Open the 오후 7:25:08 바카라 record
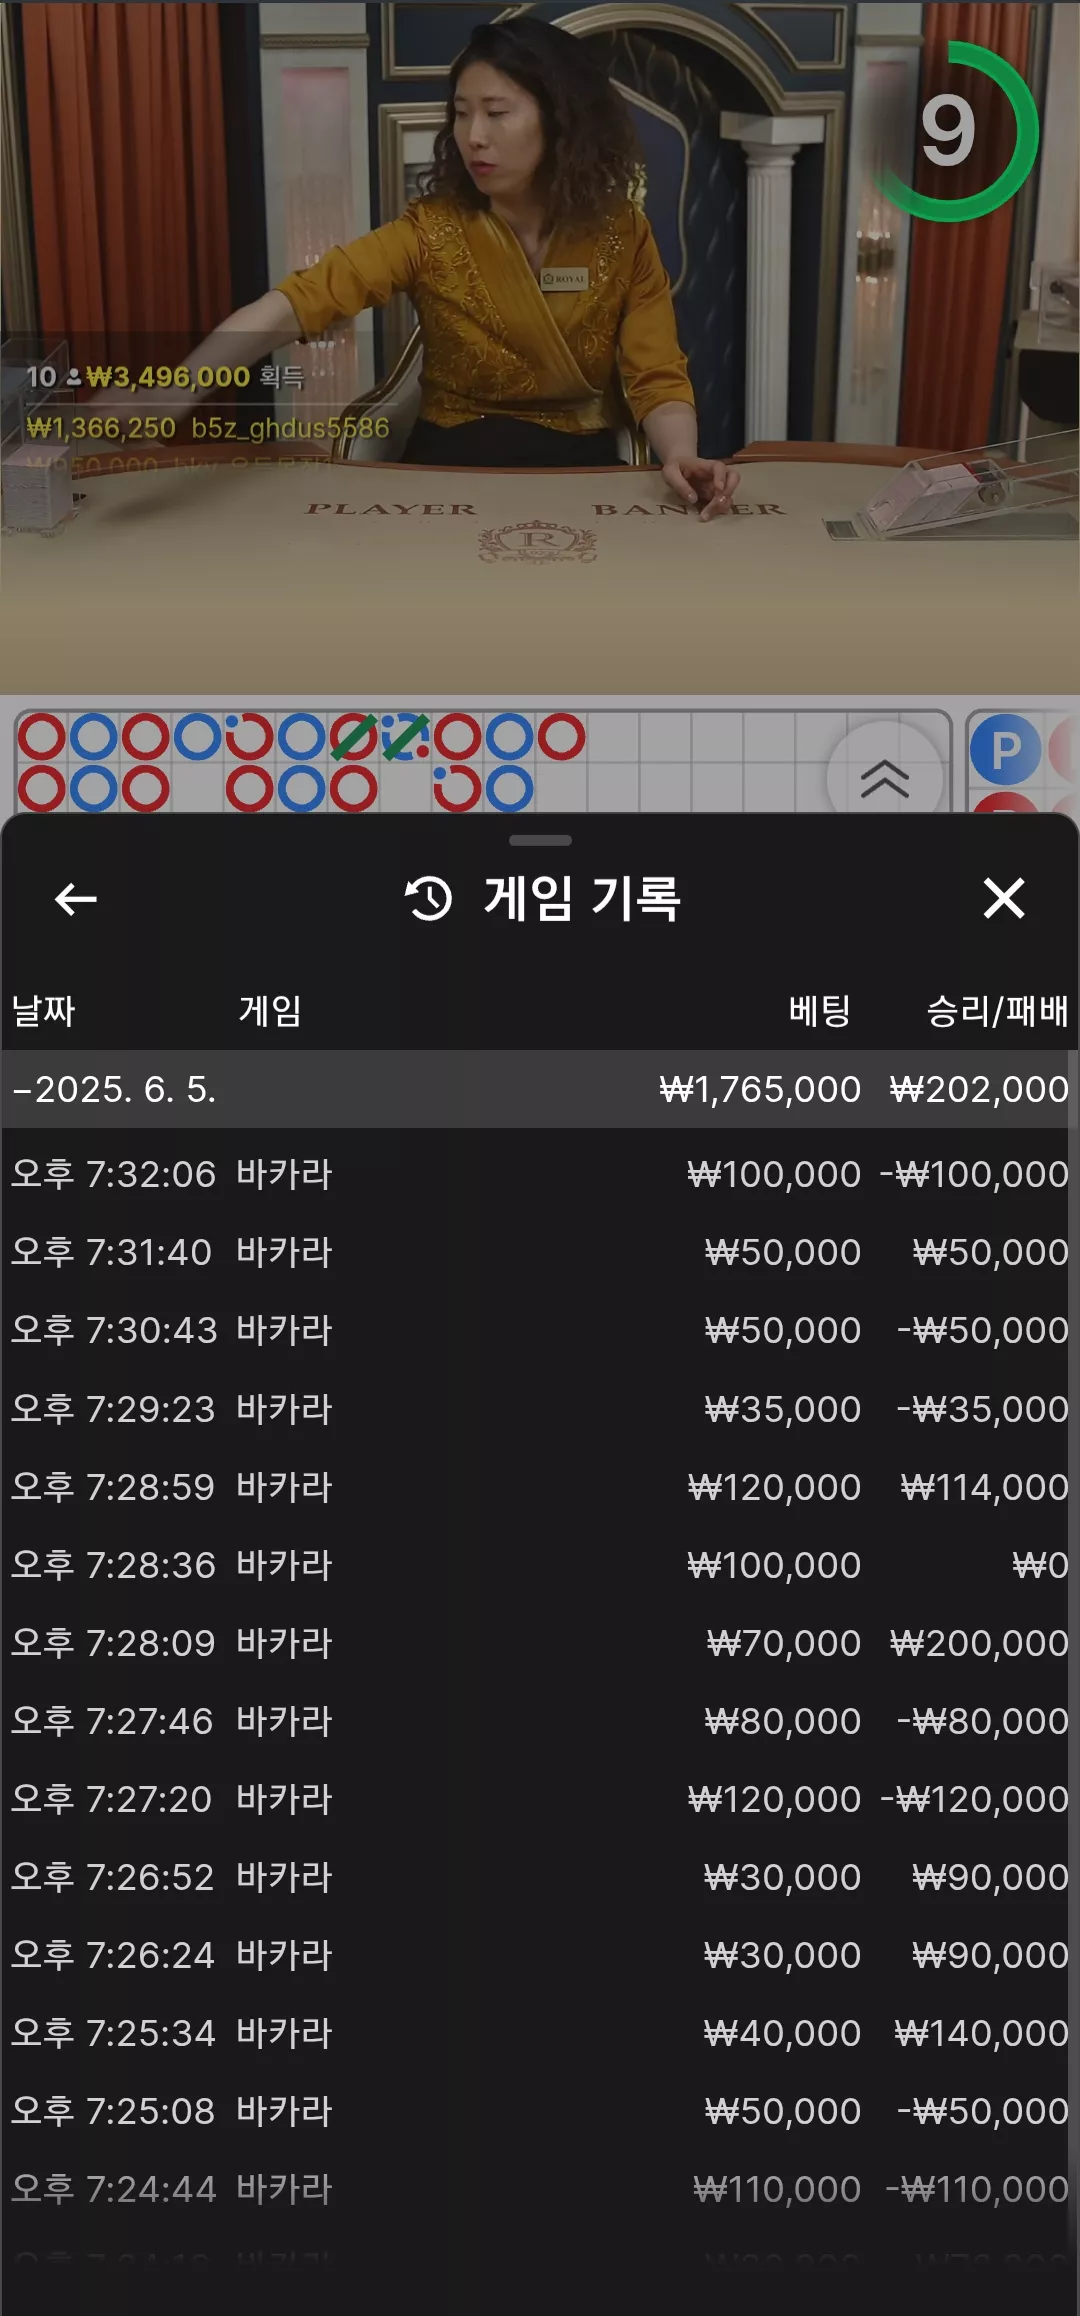This screenshot has width=1080, height=2316. (x=540, y=2111)
